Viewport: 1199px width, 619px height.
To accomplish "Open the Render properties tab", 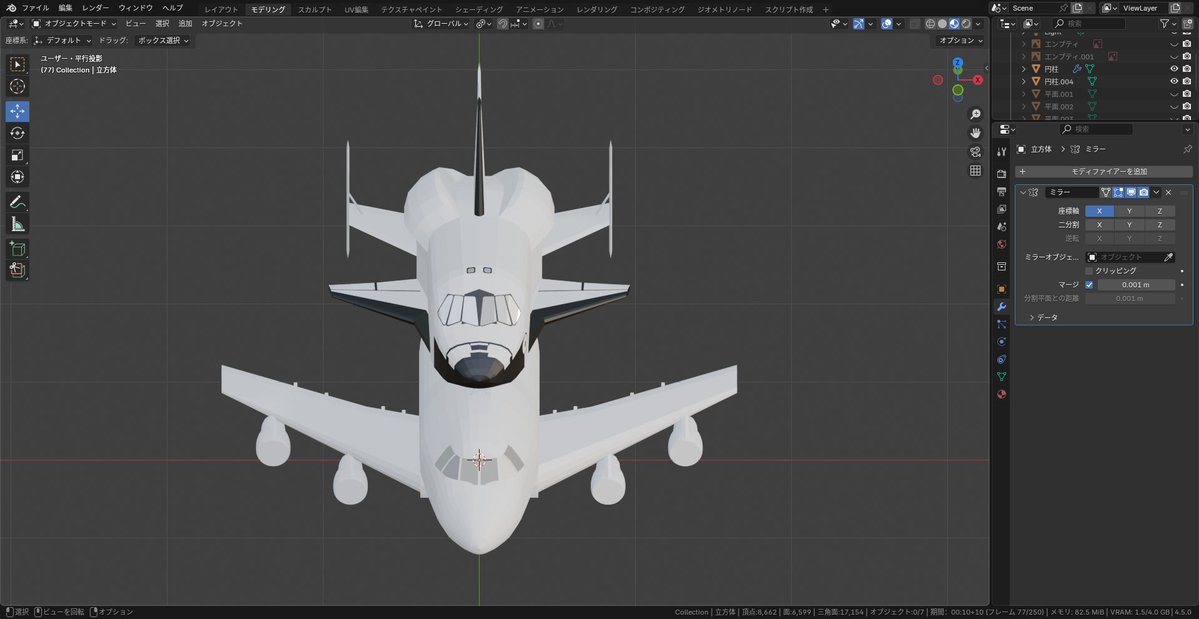I will (1002, 173).
